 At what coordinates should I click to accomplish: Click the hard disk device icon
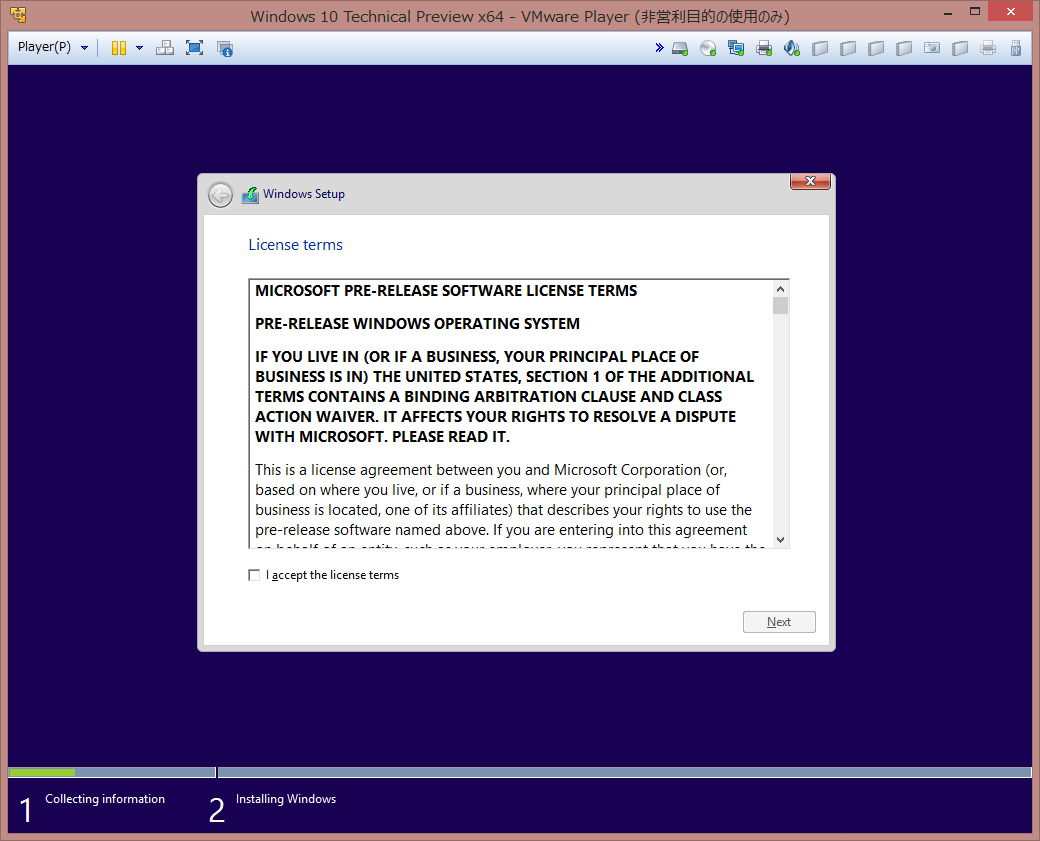click(680, 48)
